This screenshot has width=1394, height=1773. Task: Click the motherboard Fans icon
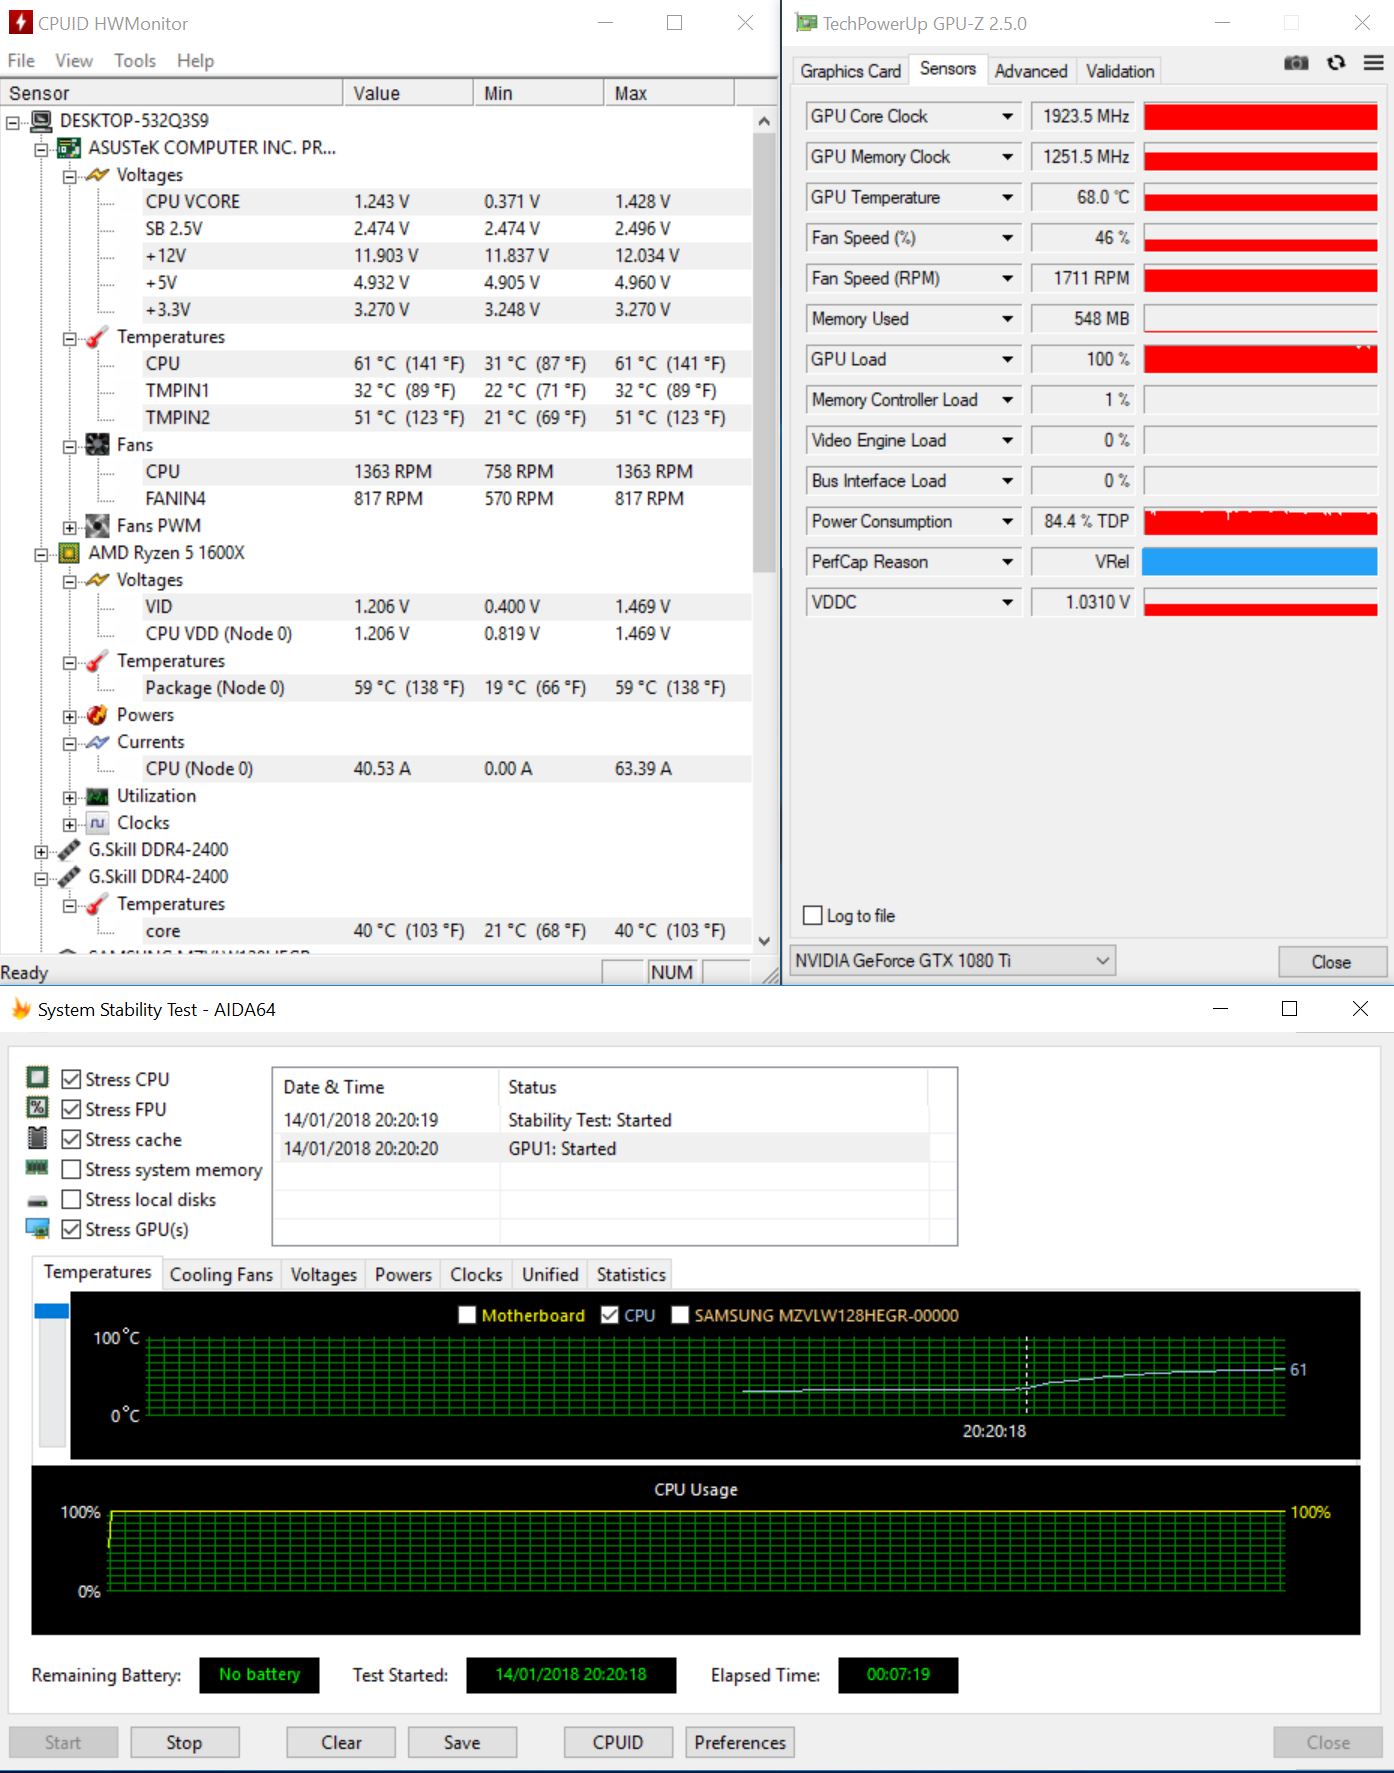tap(98, 445)
